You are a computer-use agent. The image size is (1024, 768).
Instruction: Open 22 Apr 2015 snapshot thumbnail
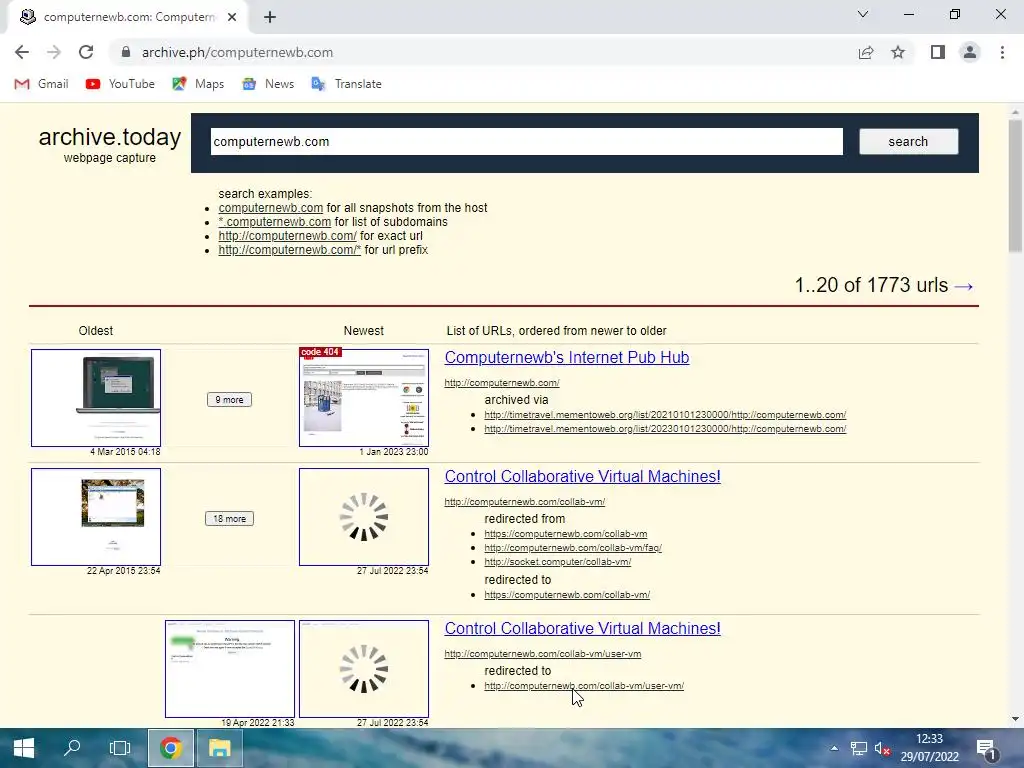pyautogui.click(x=96, y=517)
